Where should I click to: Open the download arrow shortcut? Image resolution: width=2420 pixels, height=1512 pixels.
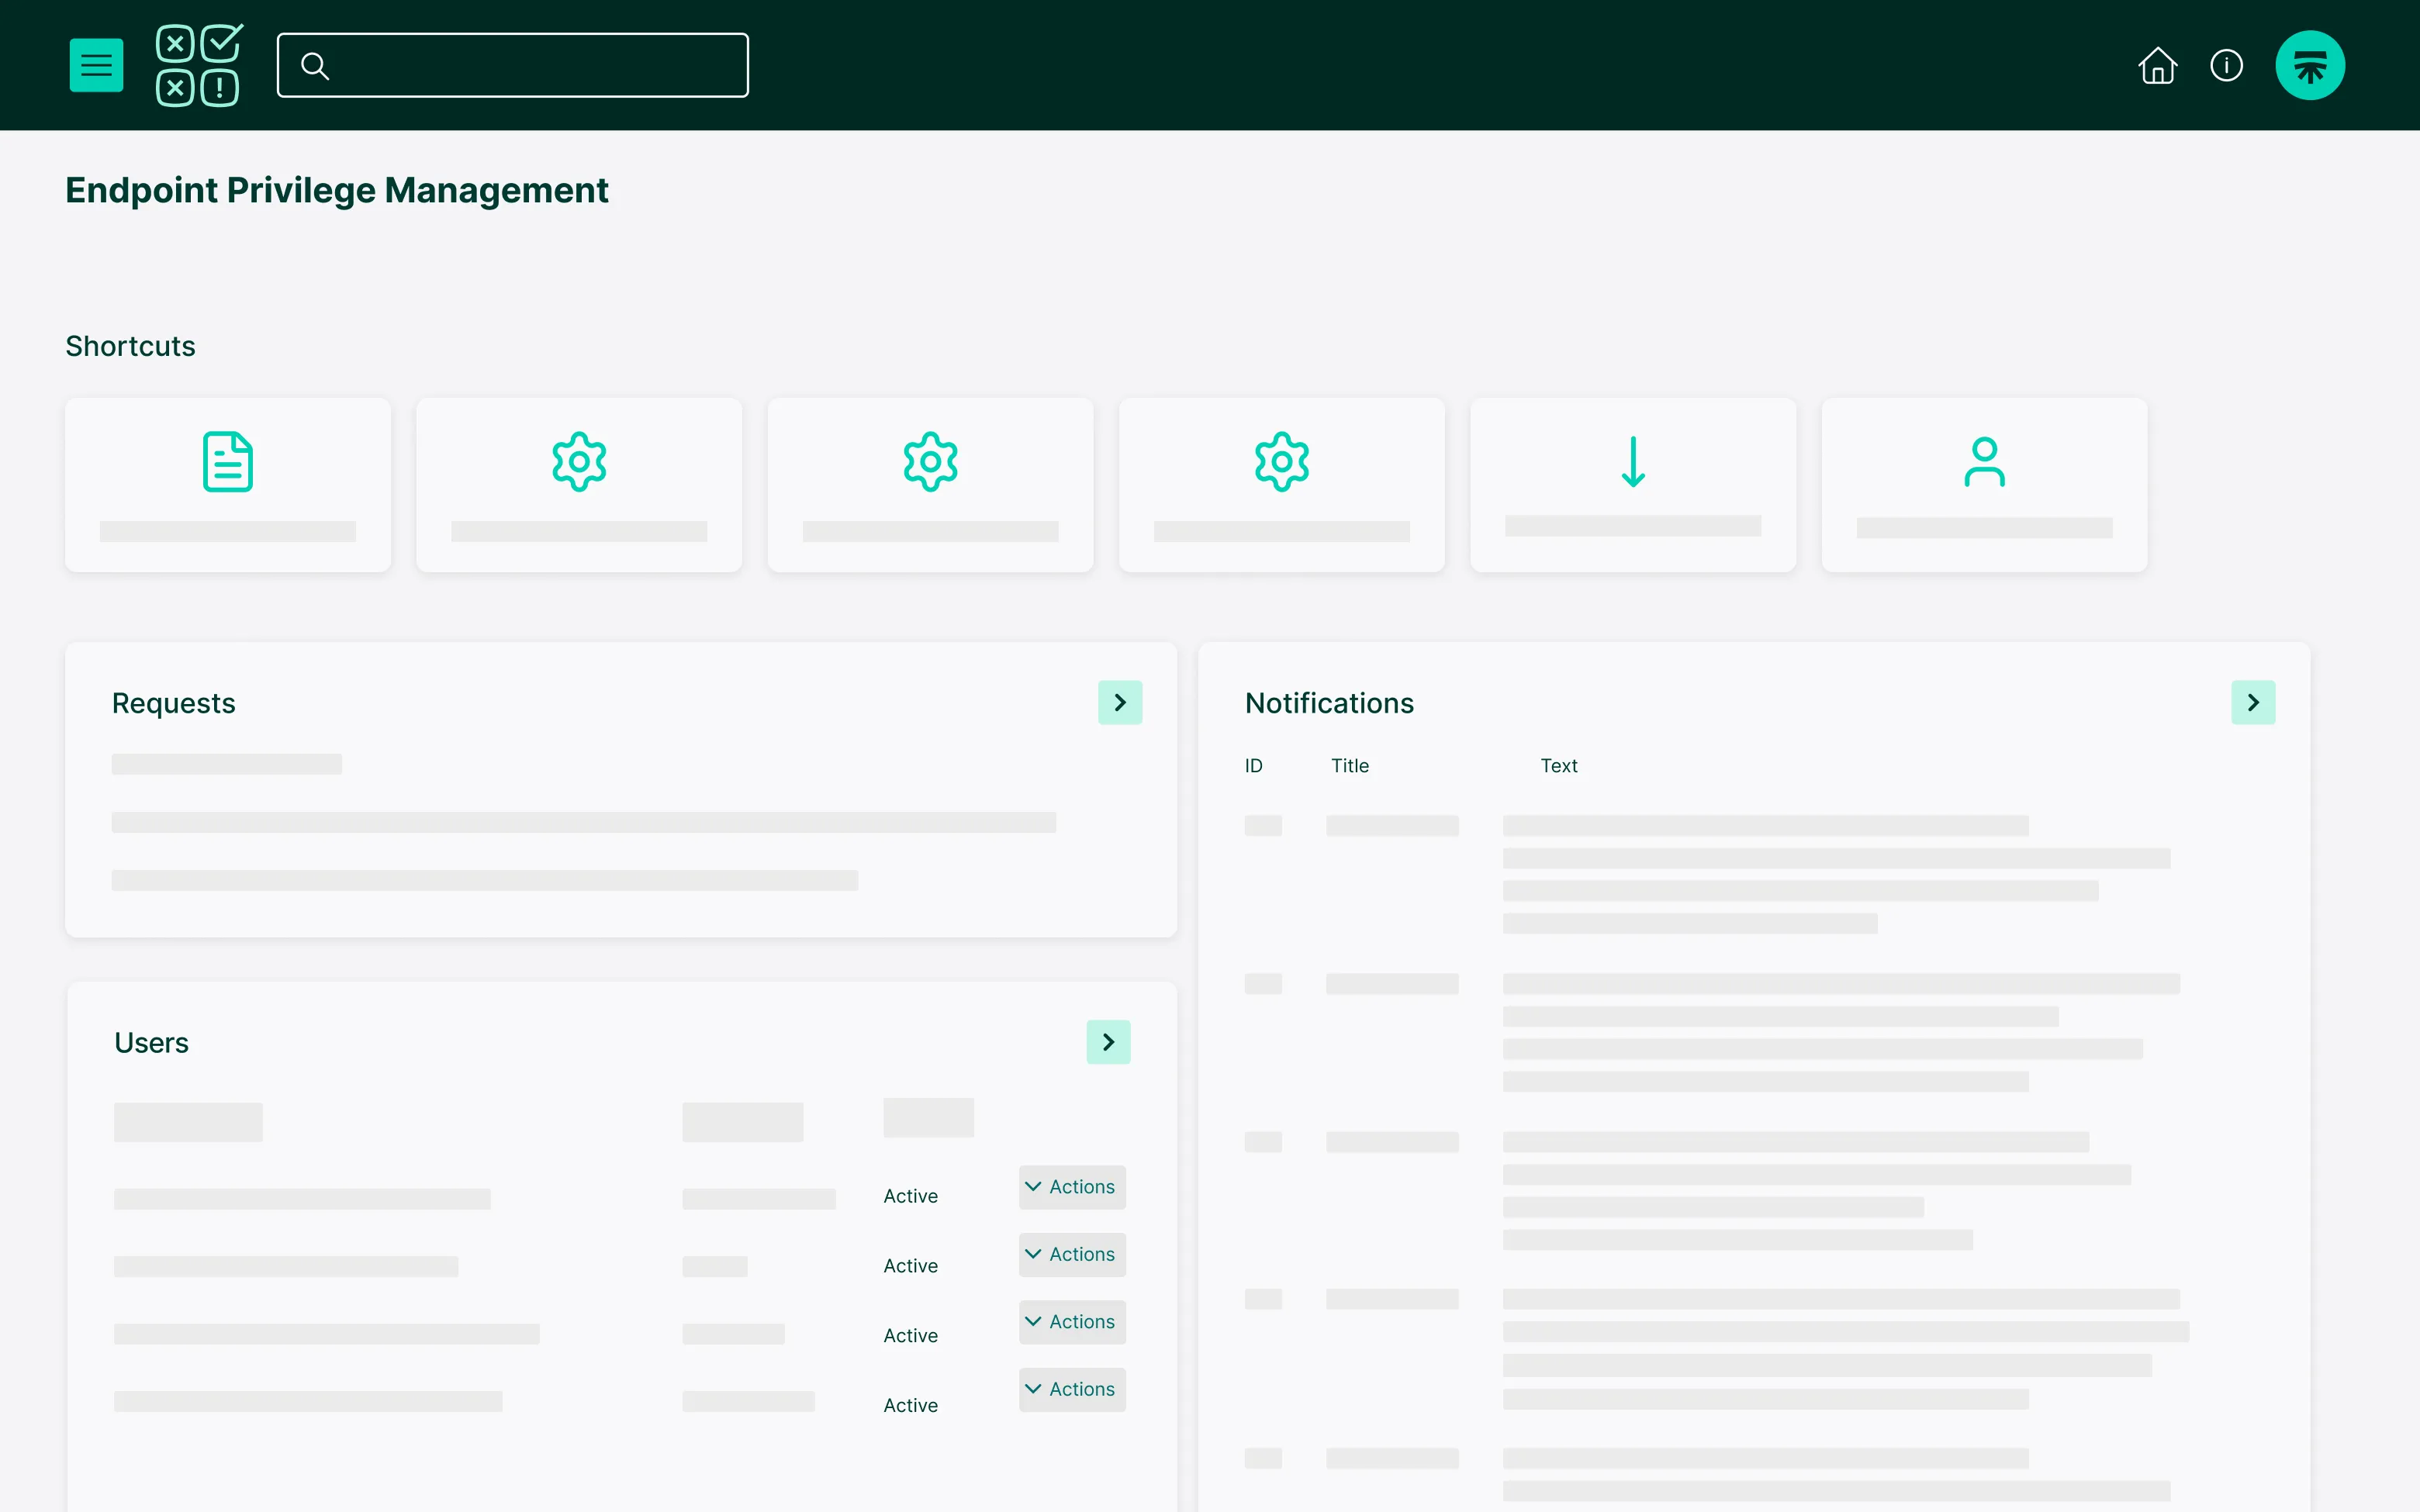[x=1633, y=485]
